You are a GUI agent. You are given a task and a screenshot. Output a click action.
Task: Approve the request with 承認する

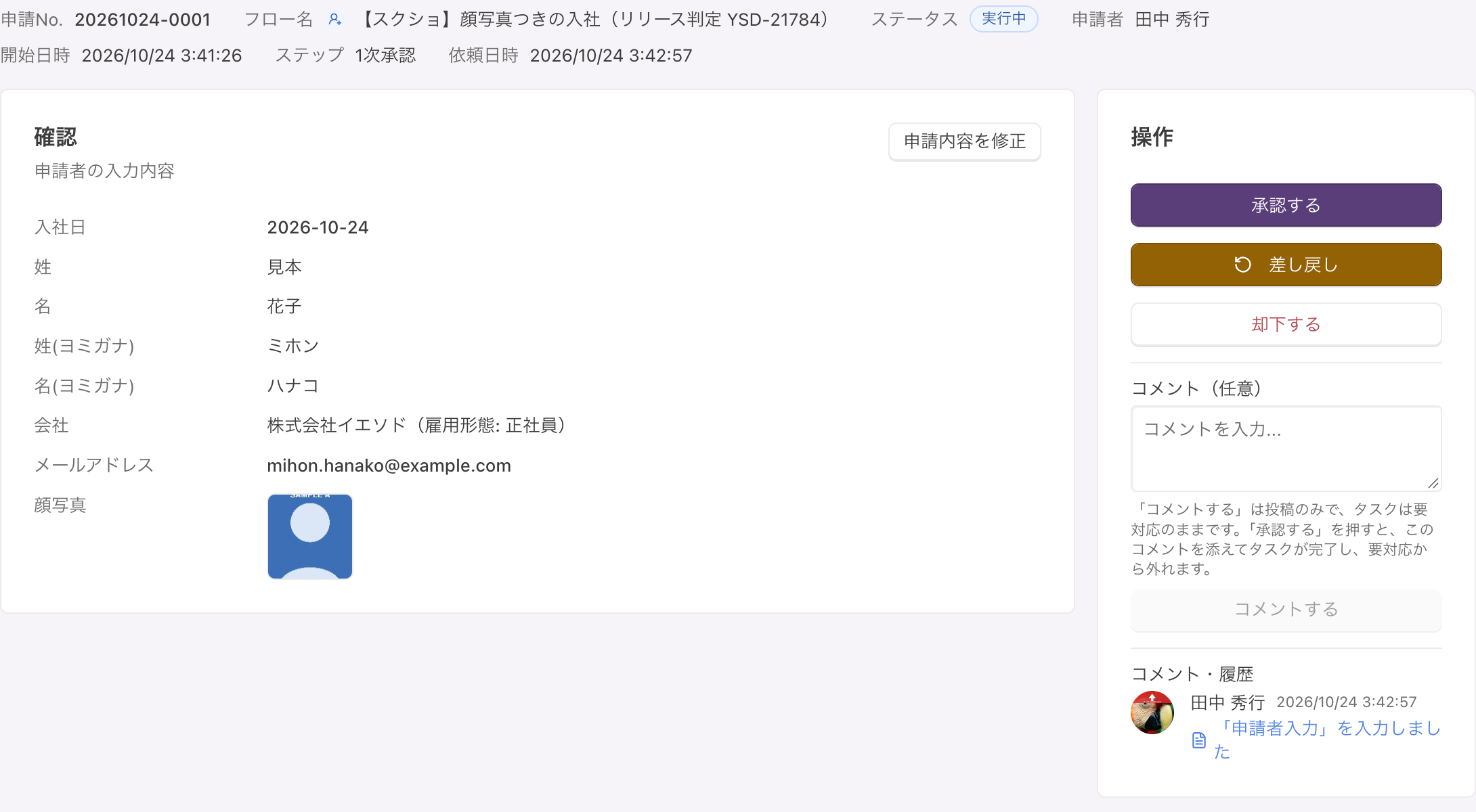tap(1286, 205)
